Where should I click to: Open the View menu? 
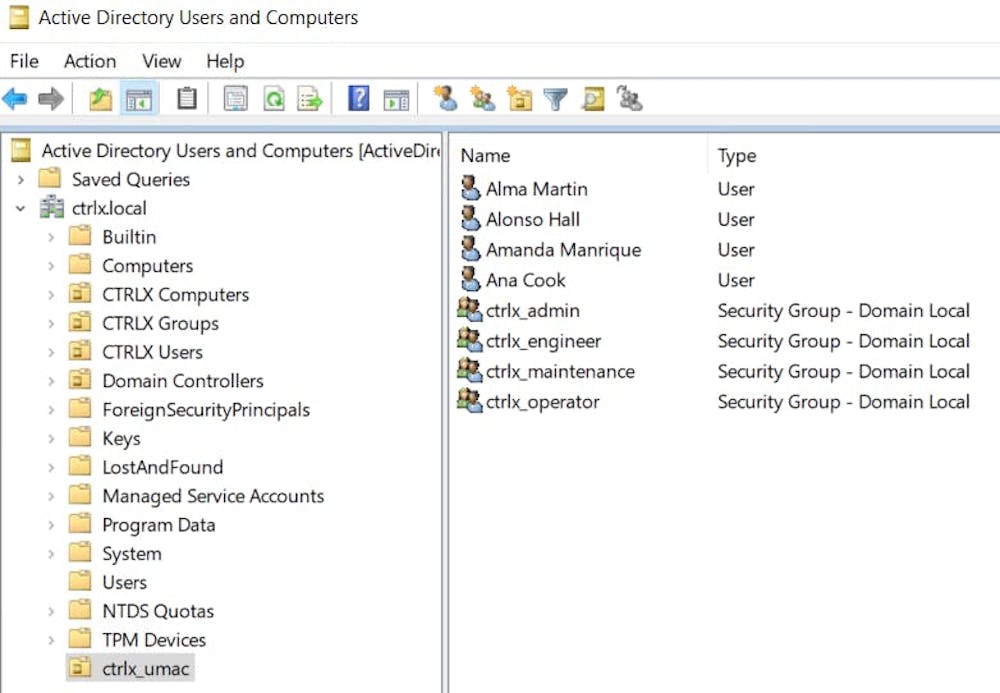161,61
